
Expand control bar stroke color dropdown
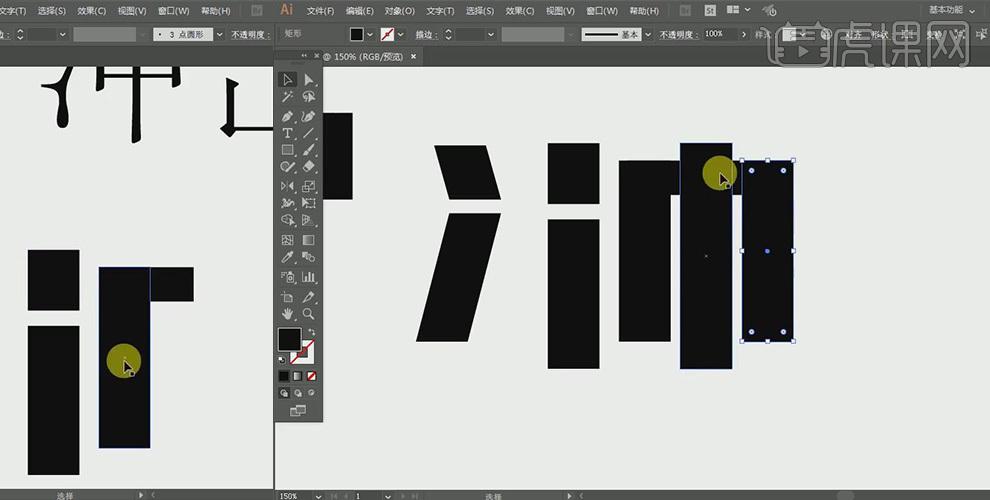(x=402, y=35)
